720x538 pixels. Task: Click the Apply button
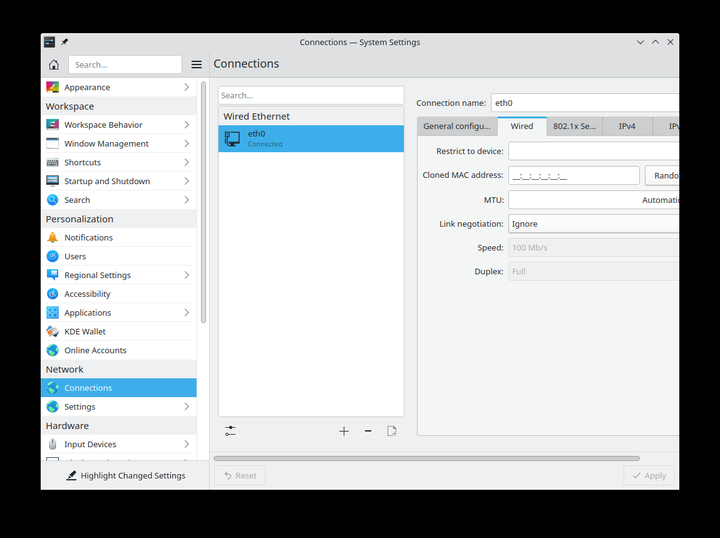pos(649,476)
